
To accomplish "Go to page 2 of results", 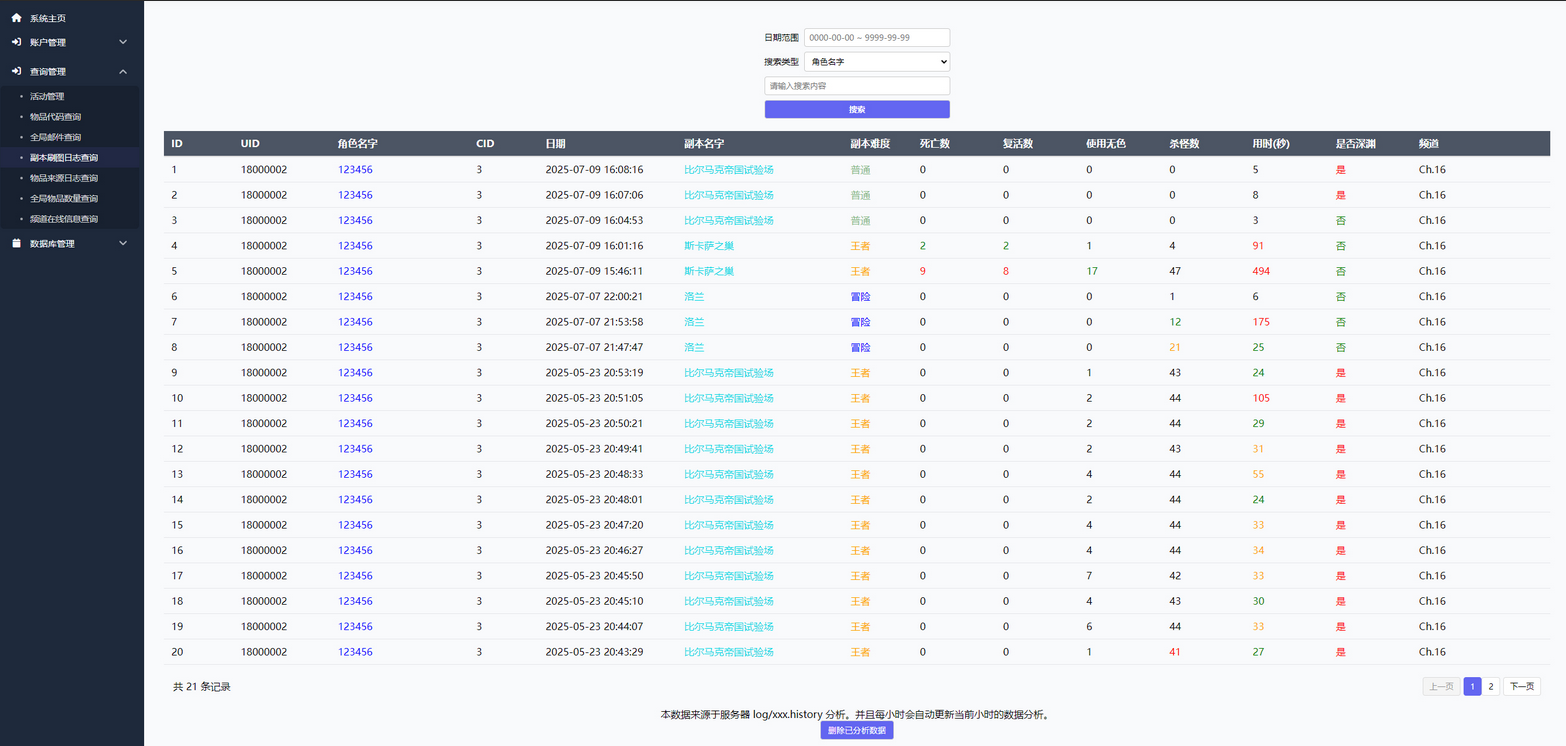I will click(1491, 687).
